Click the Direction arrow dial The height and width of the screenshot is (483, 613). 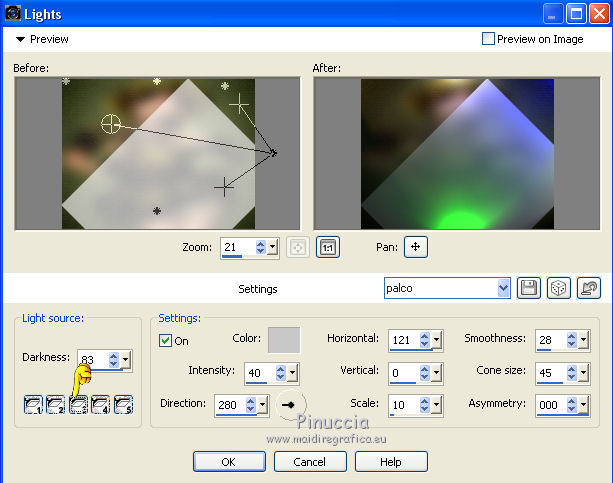coord(290,405)
